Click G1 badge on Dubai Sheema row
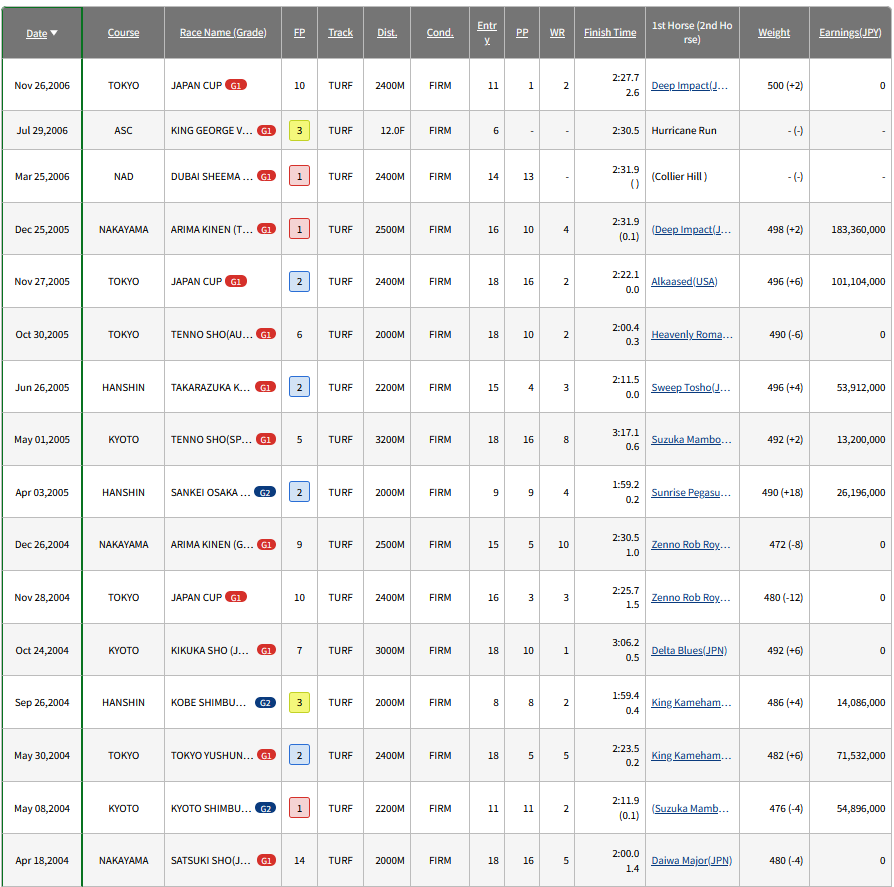The width and height of the screenshot is (894, 887). [x=266, y=176]
